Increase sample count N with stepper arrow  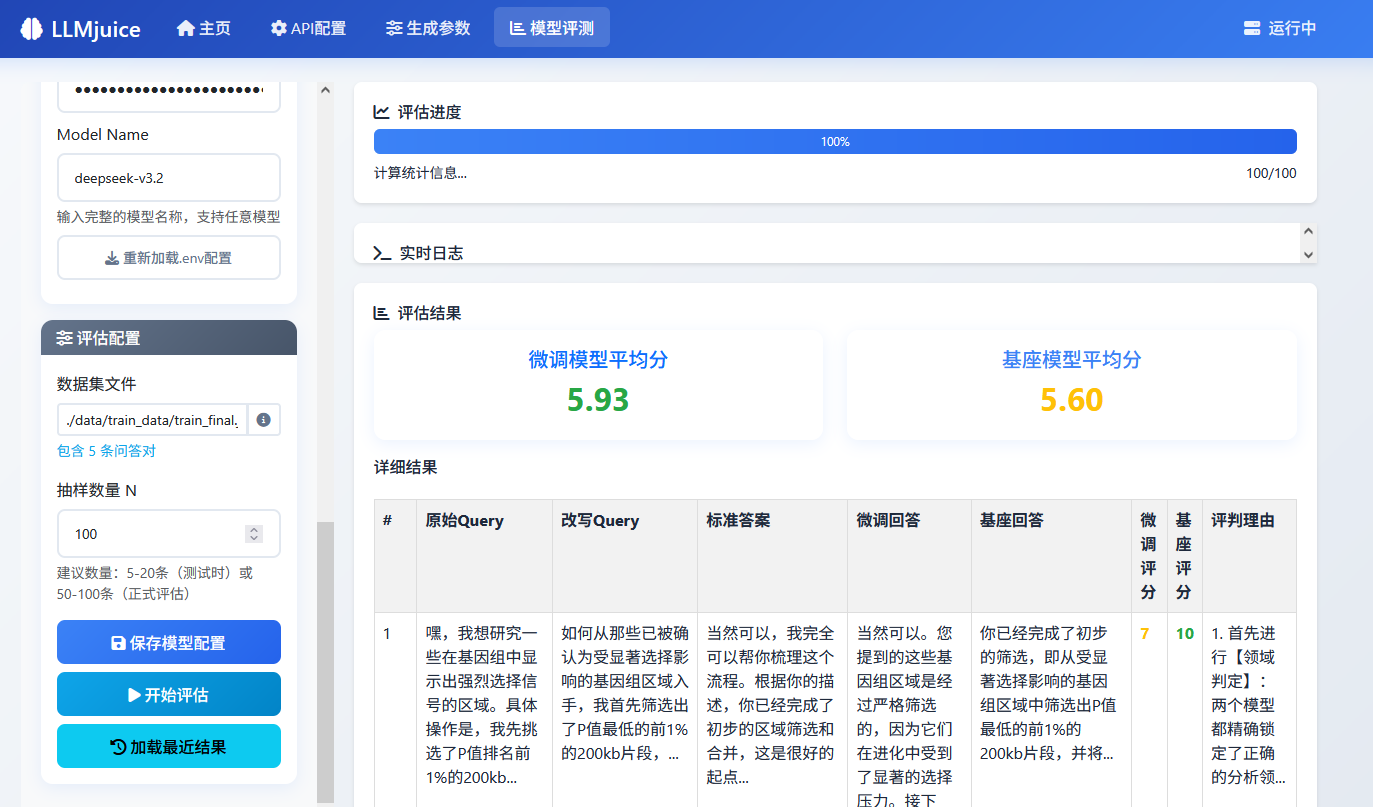(x=254, y=529)
